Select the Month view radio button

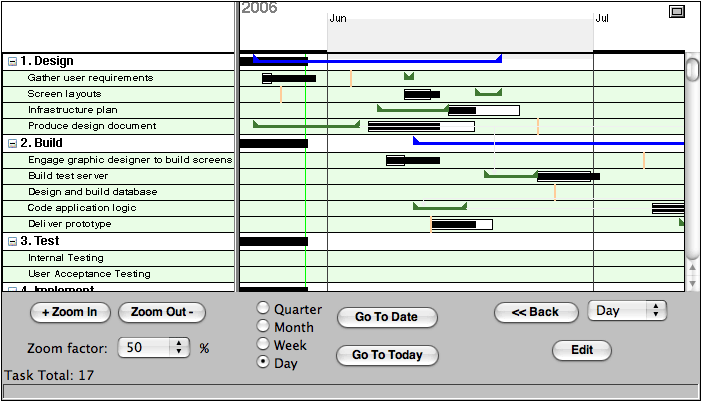(x=263, y=326)
